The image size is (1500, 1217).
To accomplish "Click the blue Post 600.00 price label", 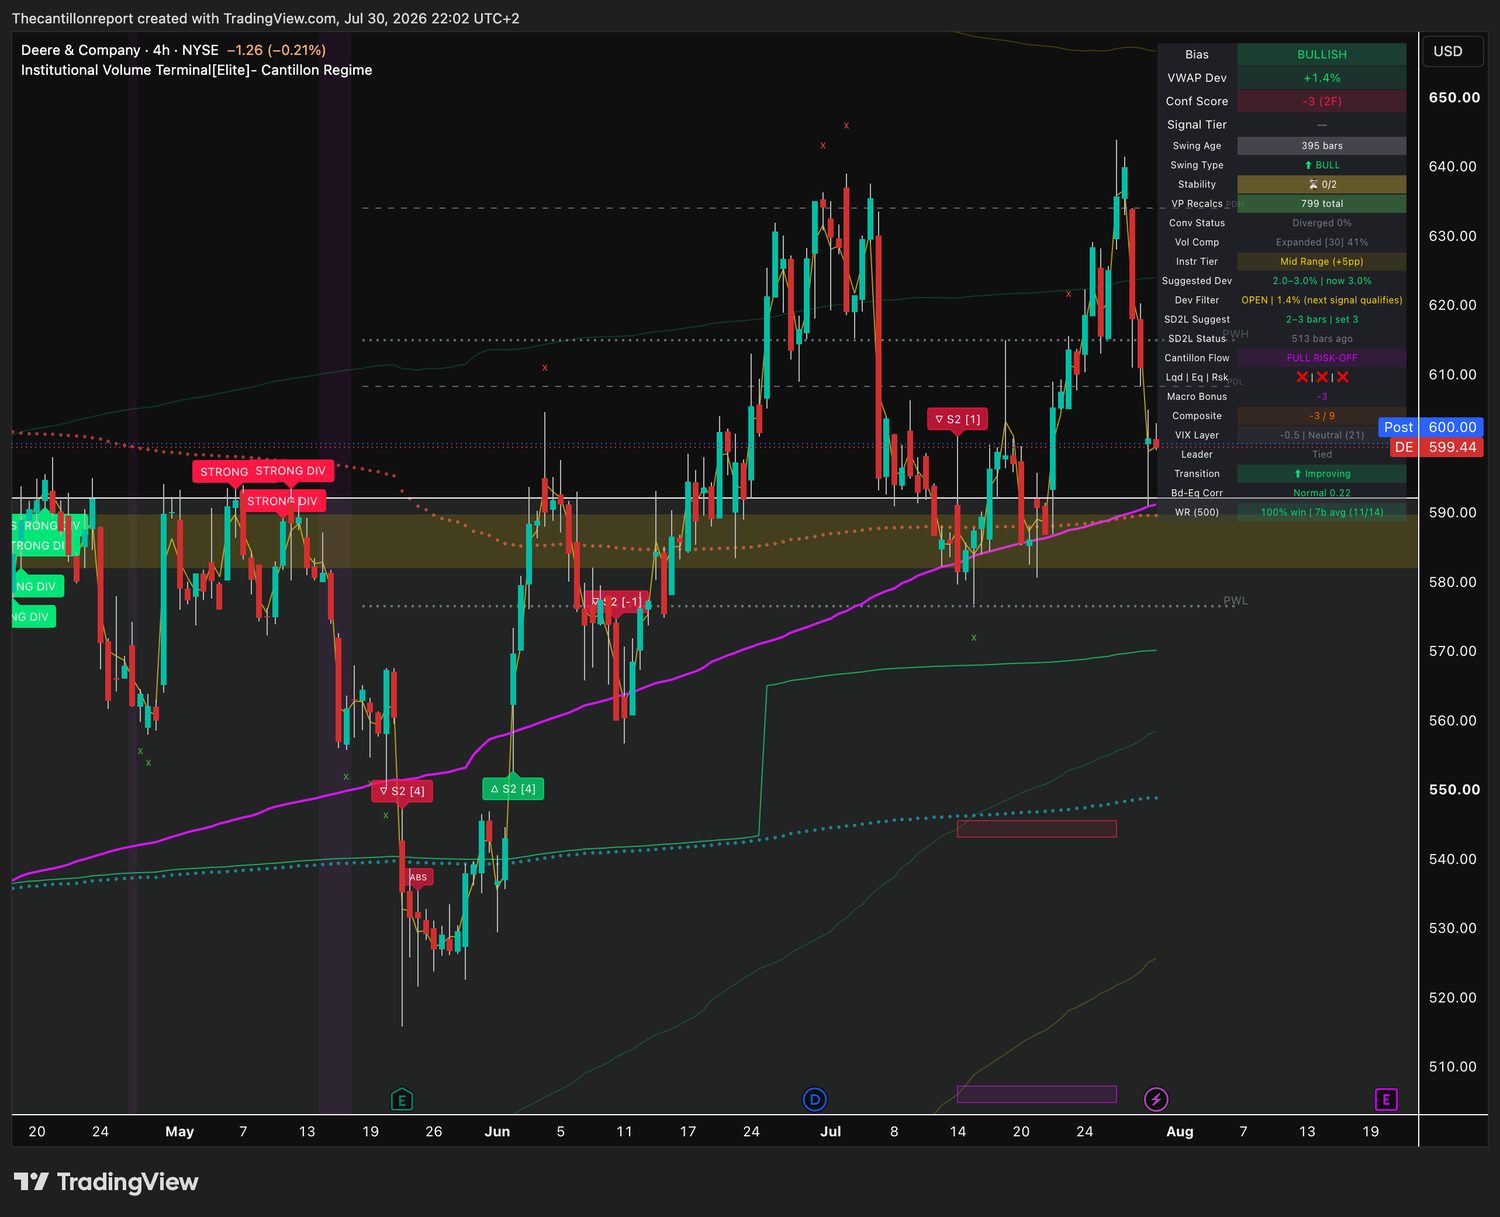I will pyautogui.click(x=1431, y=427).
